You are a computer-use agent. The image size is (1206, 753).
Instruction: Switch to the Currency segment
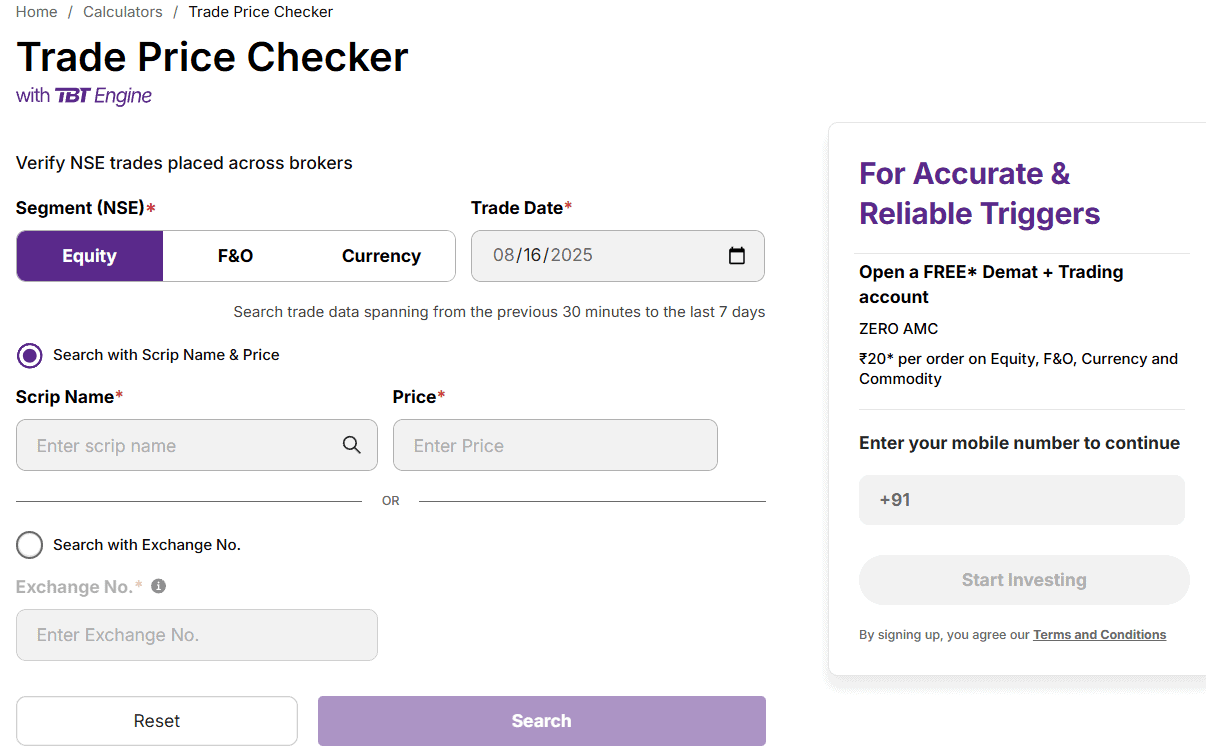(x=381, y=256)
